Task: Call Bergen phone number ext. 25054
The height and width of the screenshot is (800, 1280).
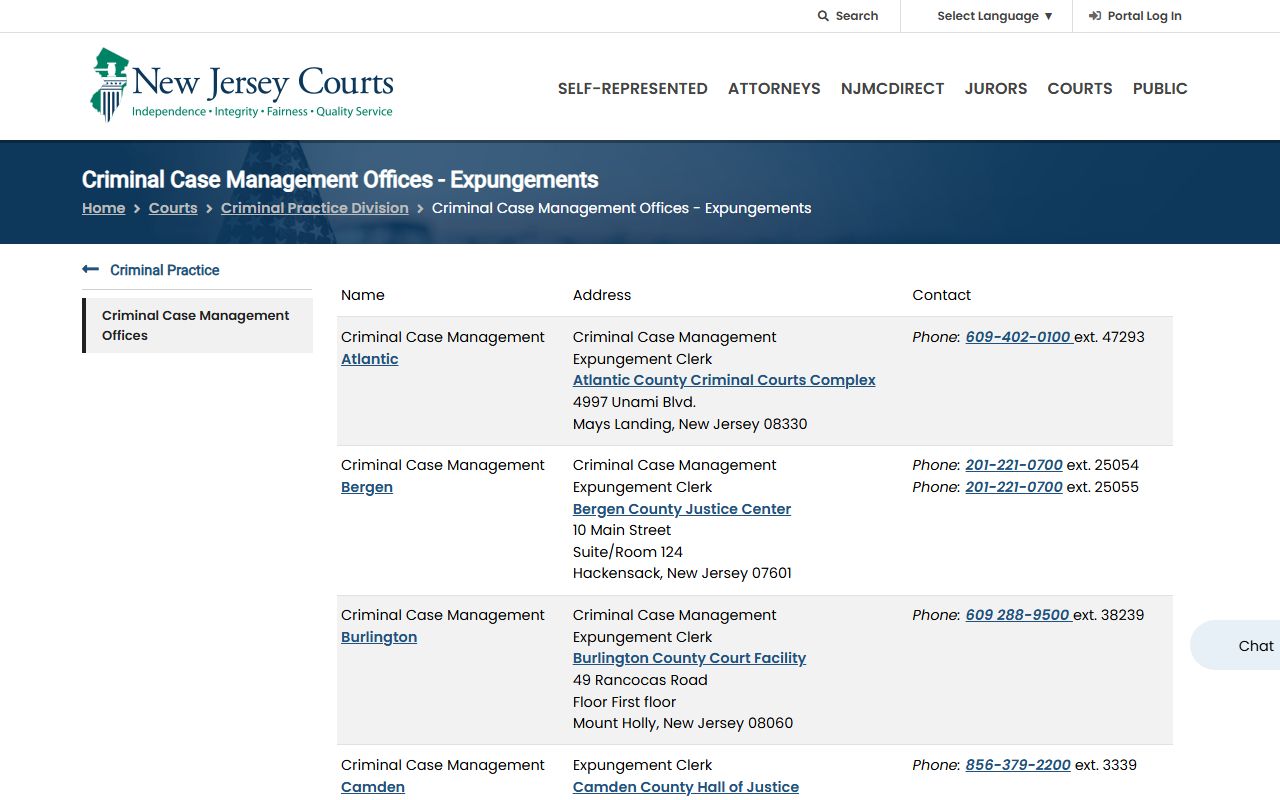Action: 1014,465
